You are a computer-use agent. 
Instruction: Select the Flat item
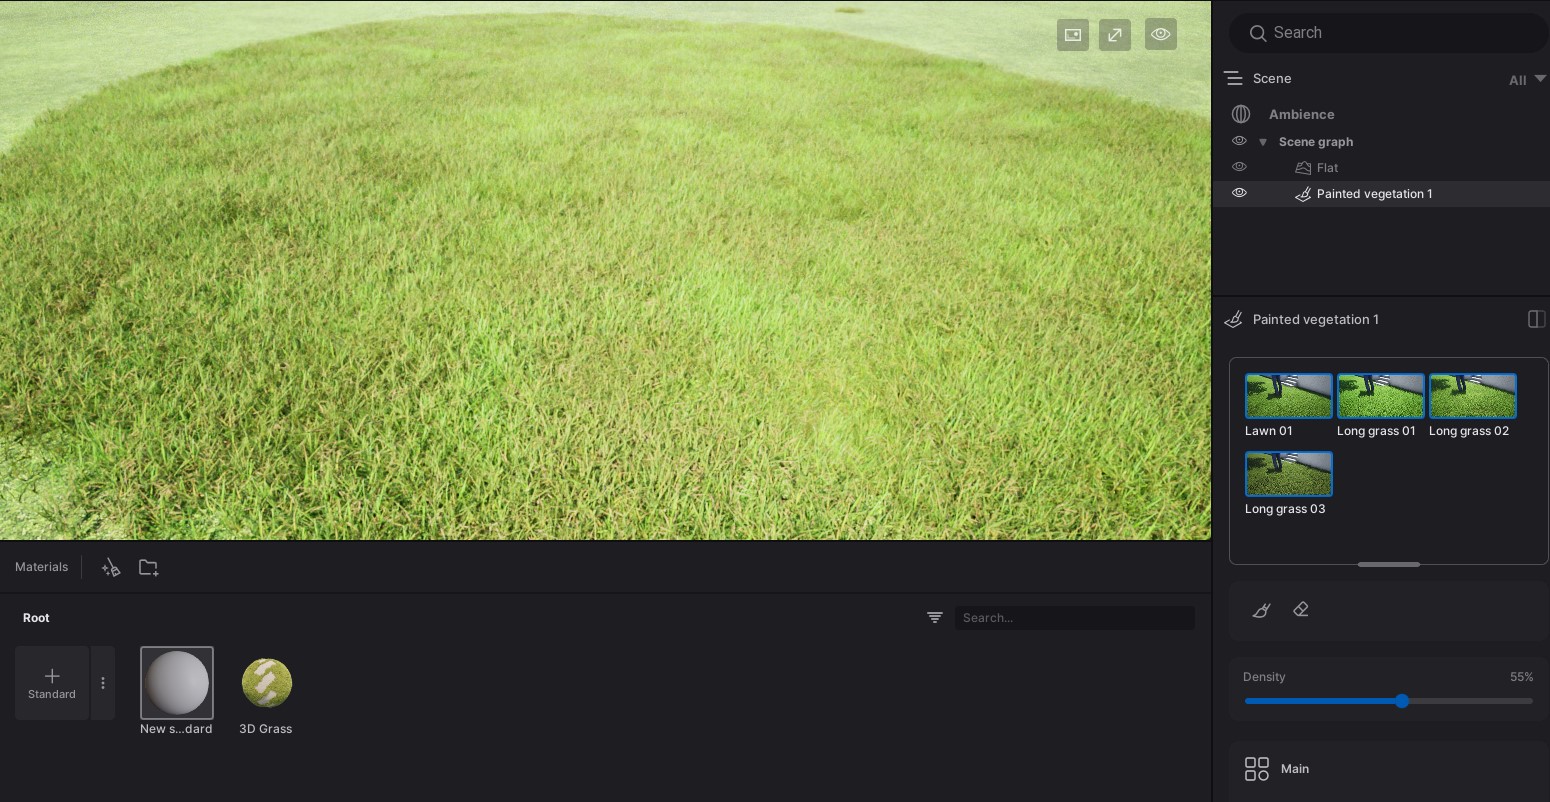1327,168
